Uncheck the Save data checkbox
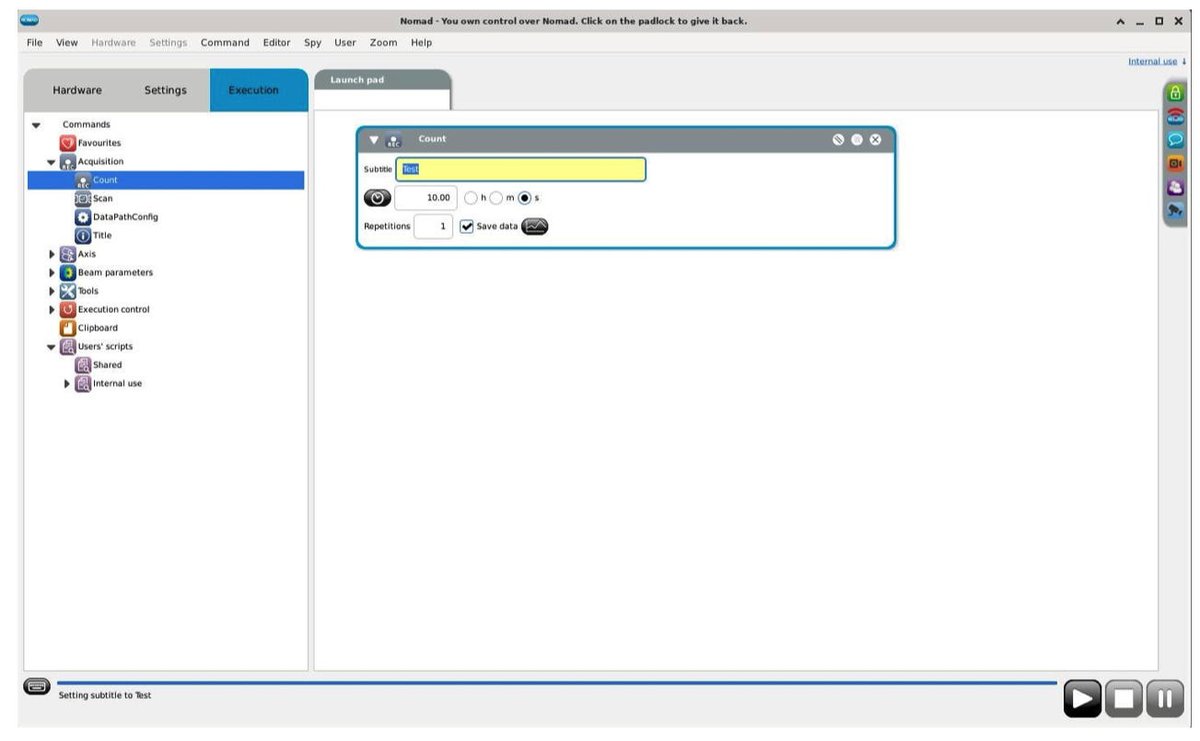Viewport: 1200px width, 741px height. (x=467, y=227)
